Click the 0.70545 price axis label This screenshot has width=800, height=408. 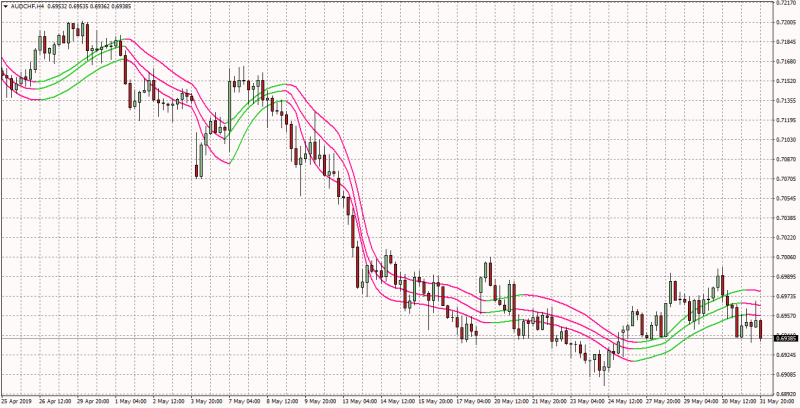786,198
